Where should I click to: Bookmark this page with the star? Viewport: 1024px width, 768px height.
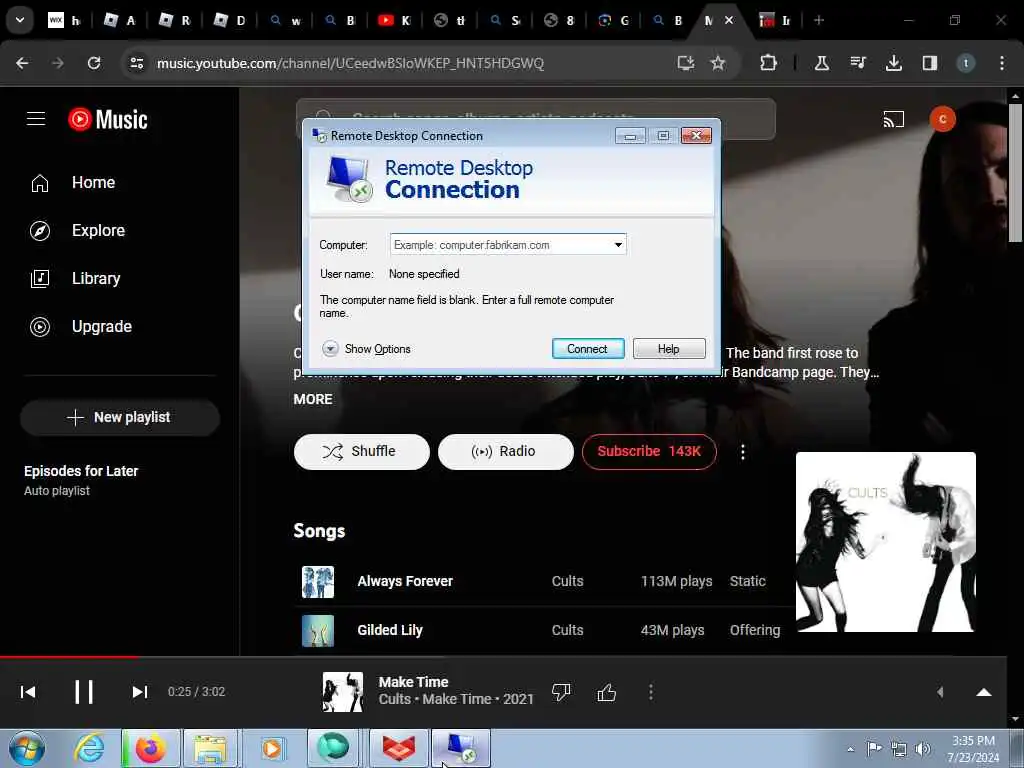(x=718, y=63)
